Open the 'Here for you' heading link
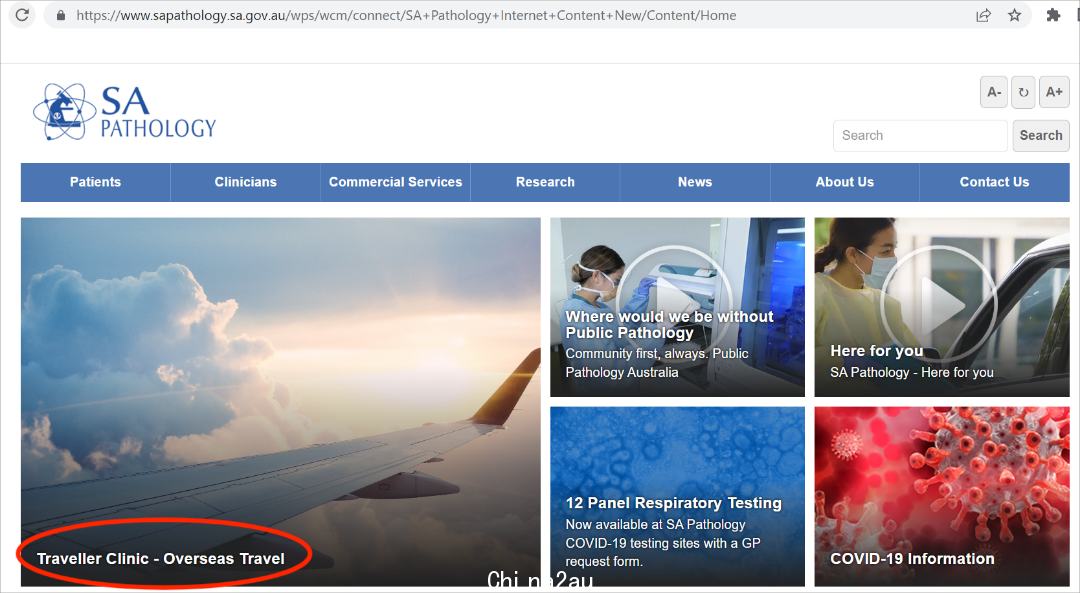 point(877,351)
